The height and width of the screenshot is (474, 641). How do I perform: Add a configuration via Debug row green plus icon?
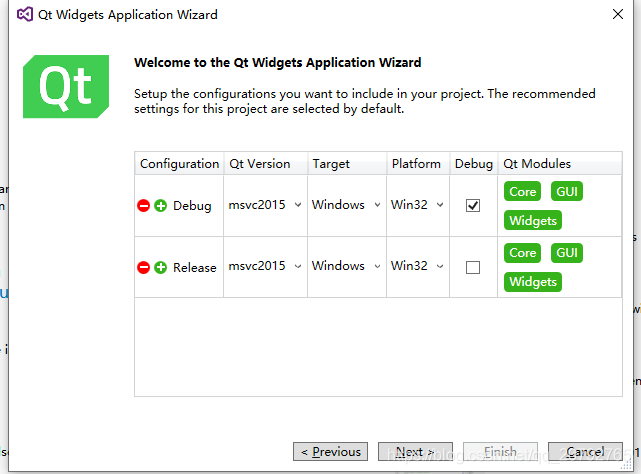161,205
